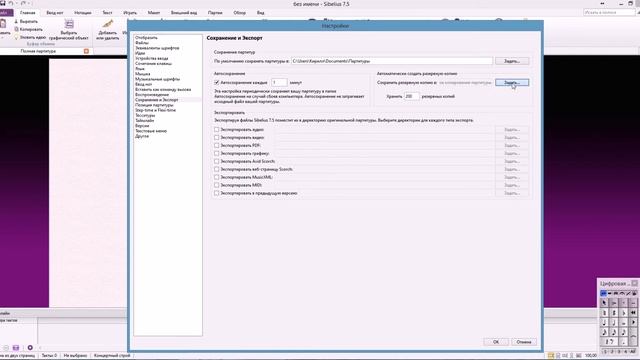Choose the sharp accidental on the keypad
640x360 pixels.
pyautogui.click(x=614, y=313)
